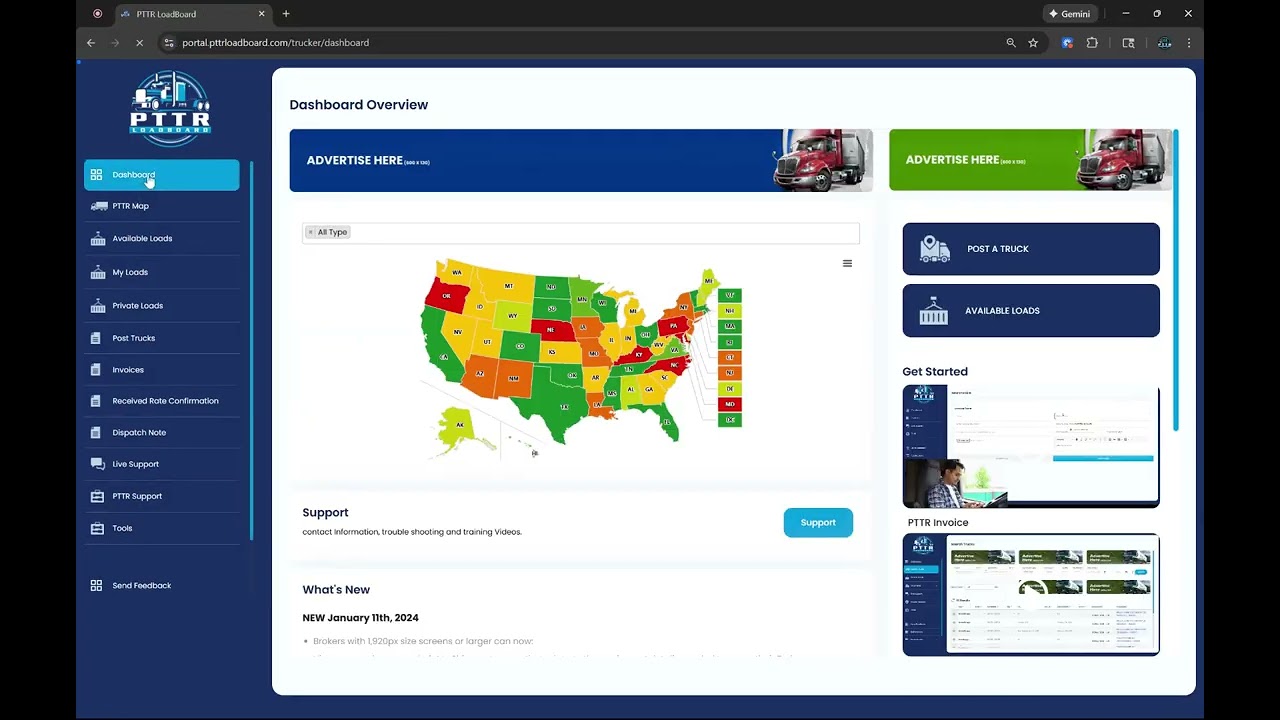Viewport: 1280px width, 720px height.
Task: Click the sidebar vertical scrollbar
Action: click(251, 350)
